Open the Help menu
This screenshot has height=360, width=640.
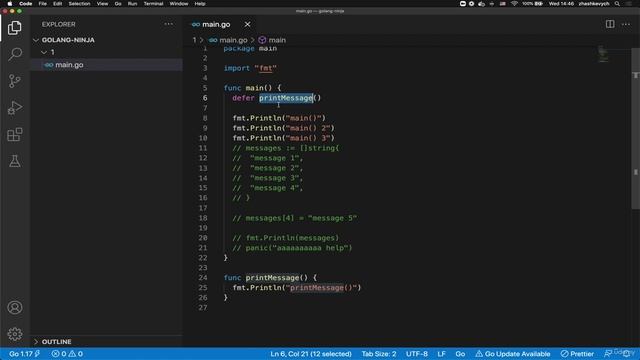[200, 4]
